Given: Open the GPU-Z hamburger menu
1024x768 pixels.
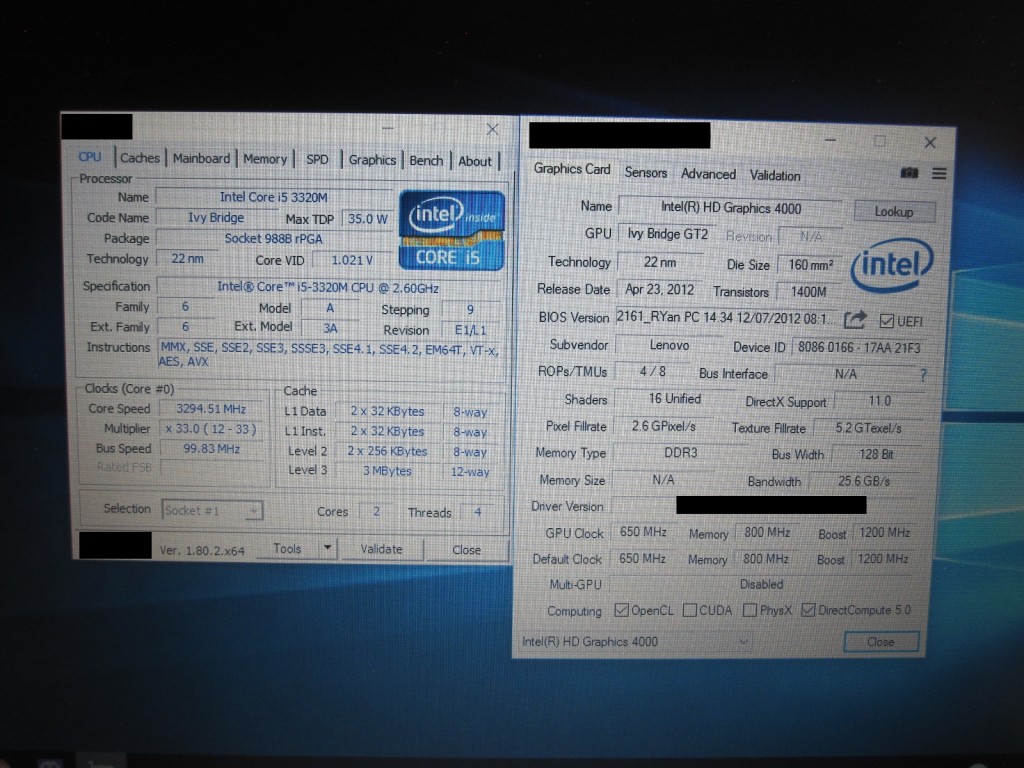Looking at the screenshot, I should pos(939,173).
